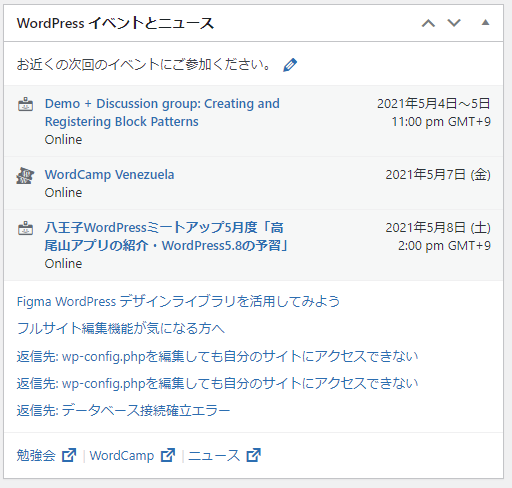Click Online label under 八王子WordPressミートアップ event
The image size is (512, 488).
63,264
